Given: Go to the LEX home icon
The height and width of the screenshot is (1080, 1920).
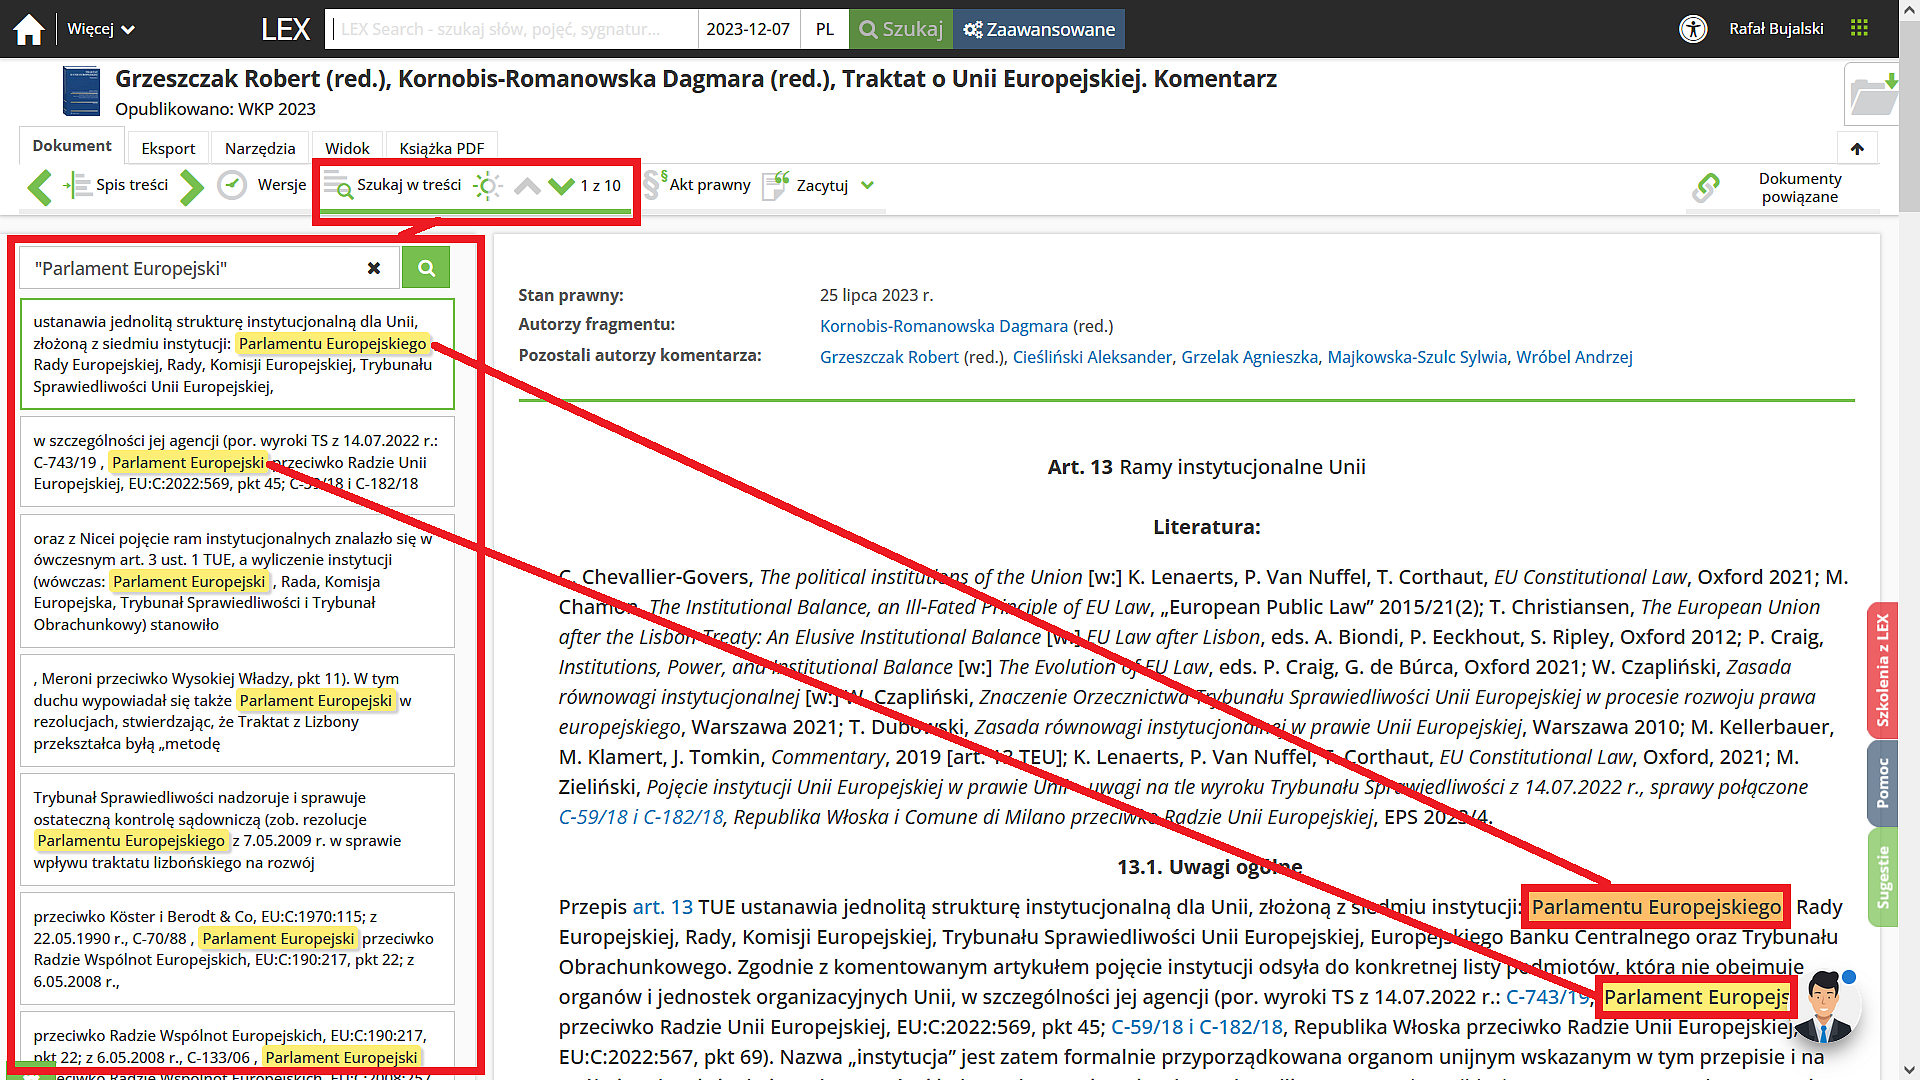Looking at the screenshot, I should click(x=29, y=29).
